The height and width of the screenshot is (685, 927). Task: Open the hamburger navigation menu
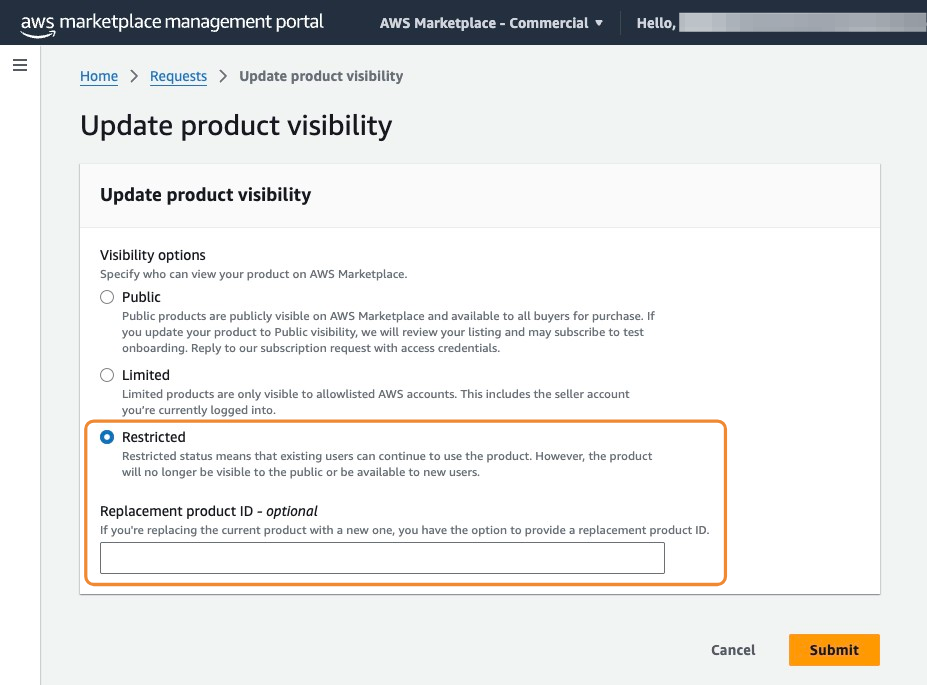pyautogui.click(x=20, y=65)
